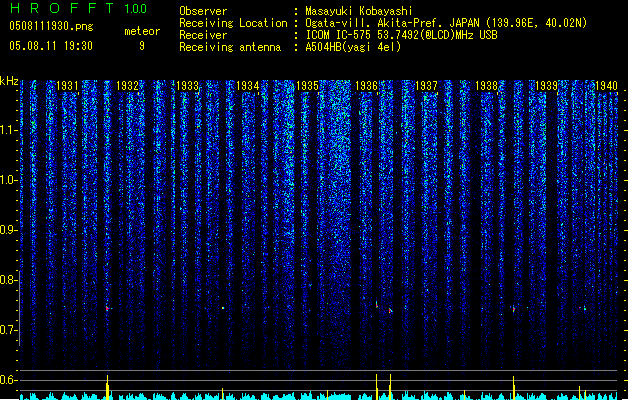Click the 1935 time marker
The image size is (629, 400).
point(307,86)
